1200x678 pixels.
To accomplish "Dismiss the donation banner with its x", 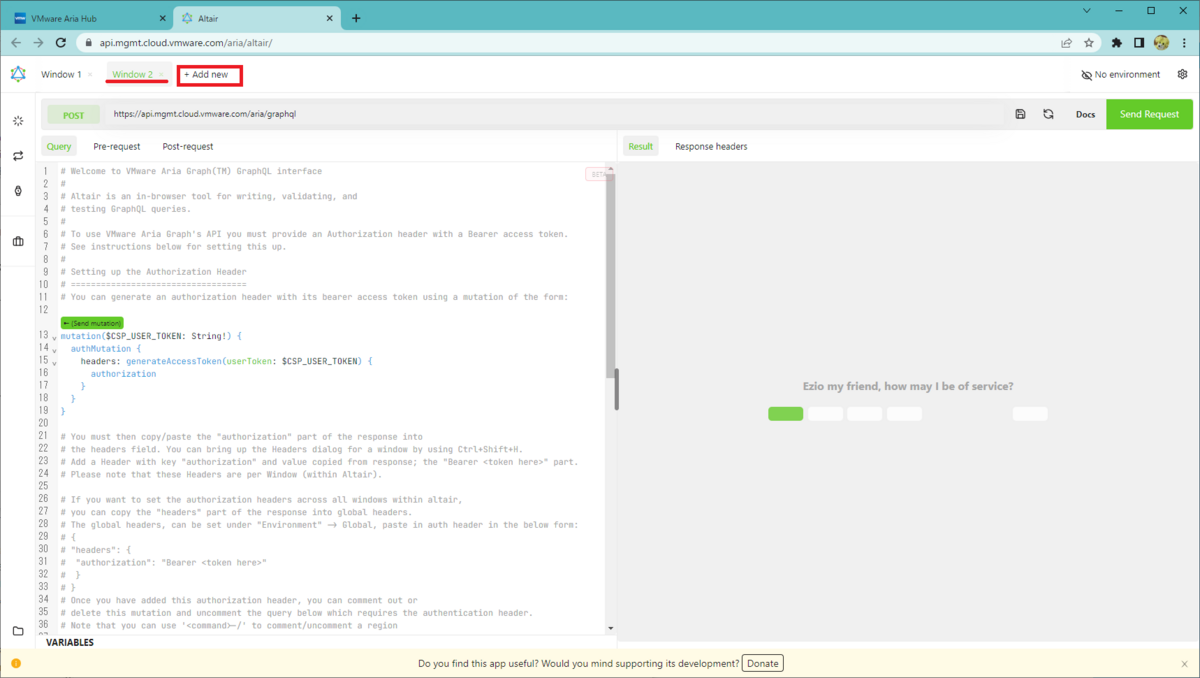I will tap(1186, 663).
